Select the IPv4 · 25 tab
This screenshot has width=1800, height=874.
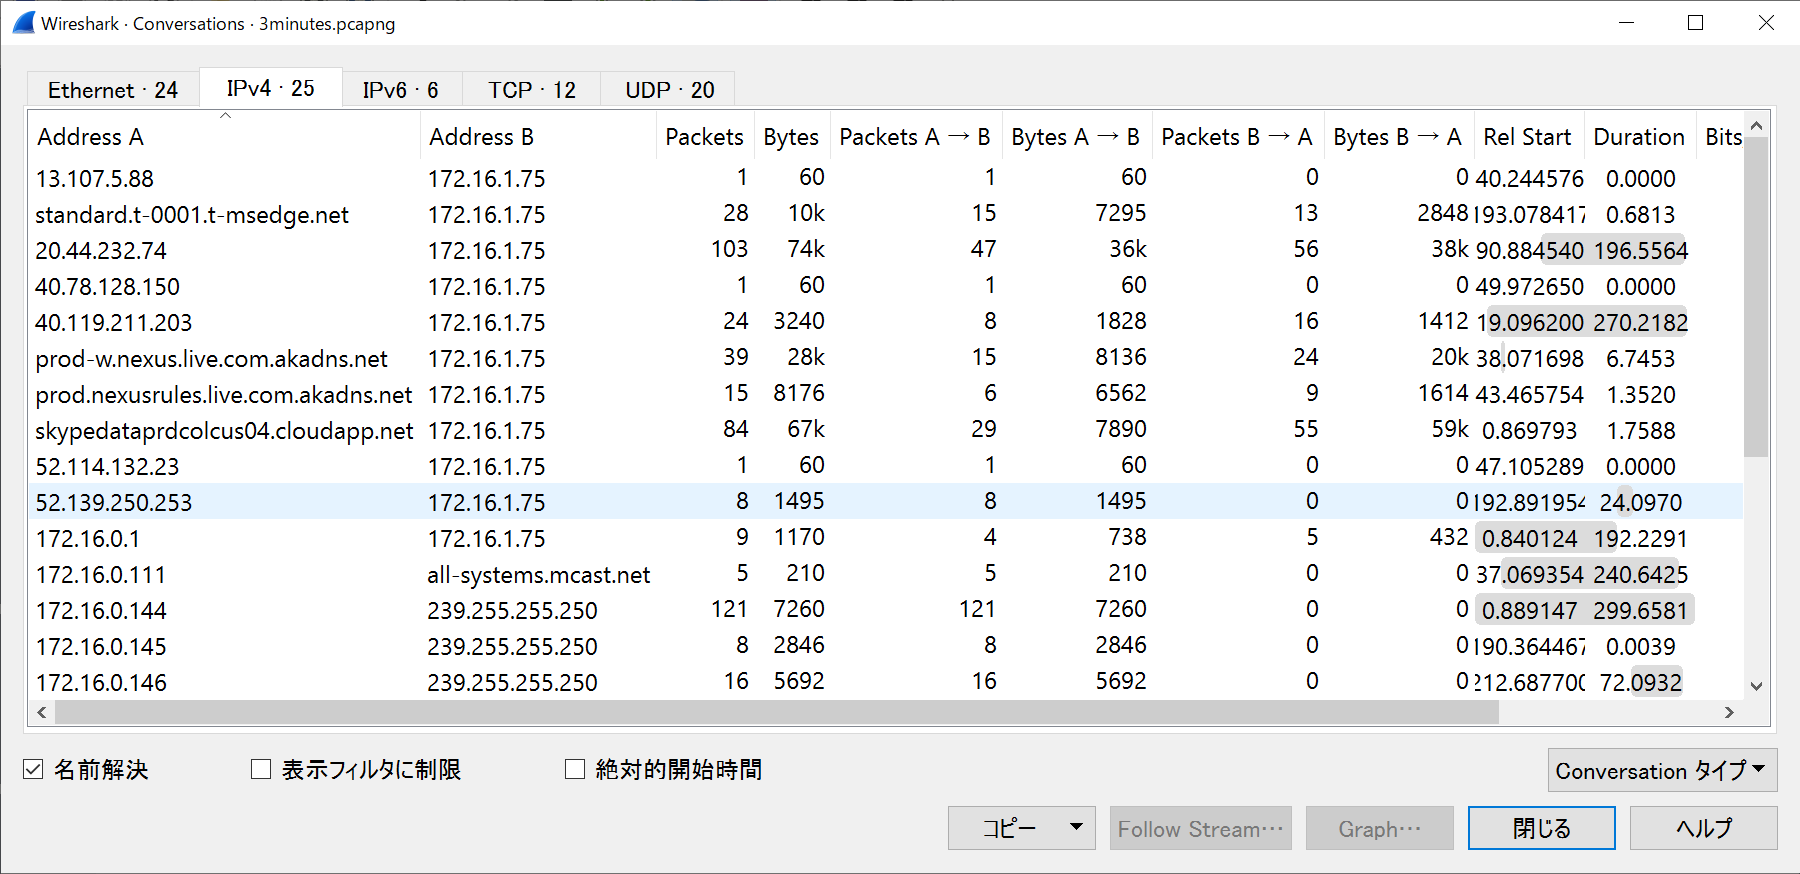[271, 88]
